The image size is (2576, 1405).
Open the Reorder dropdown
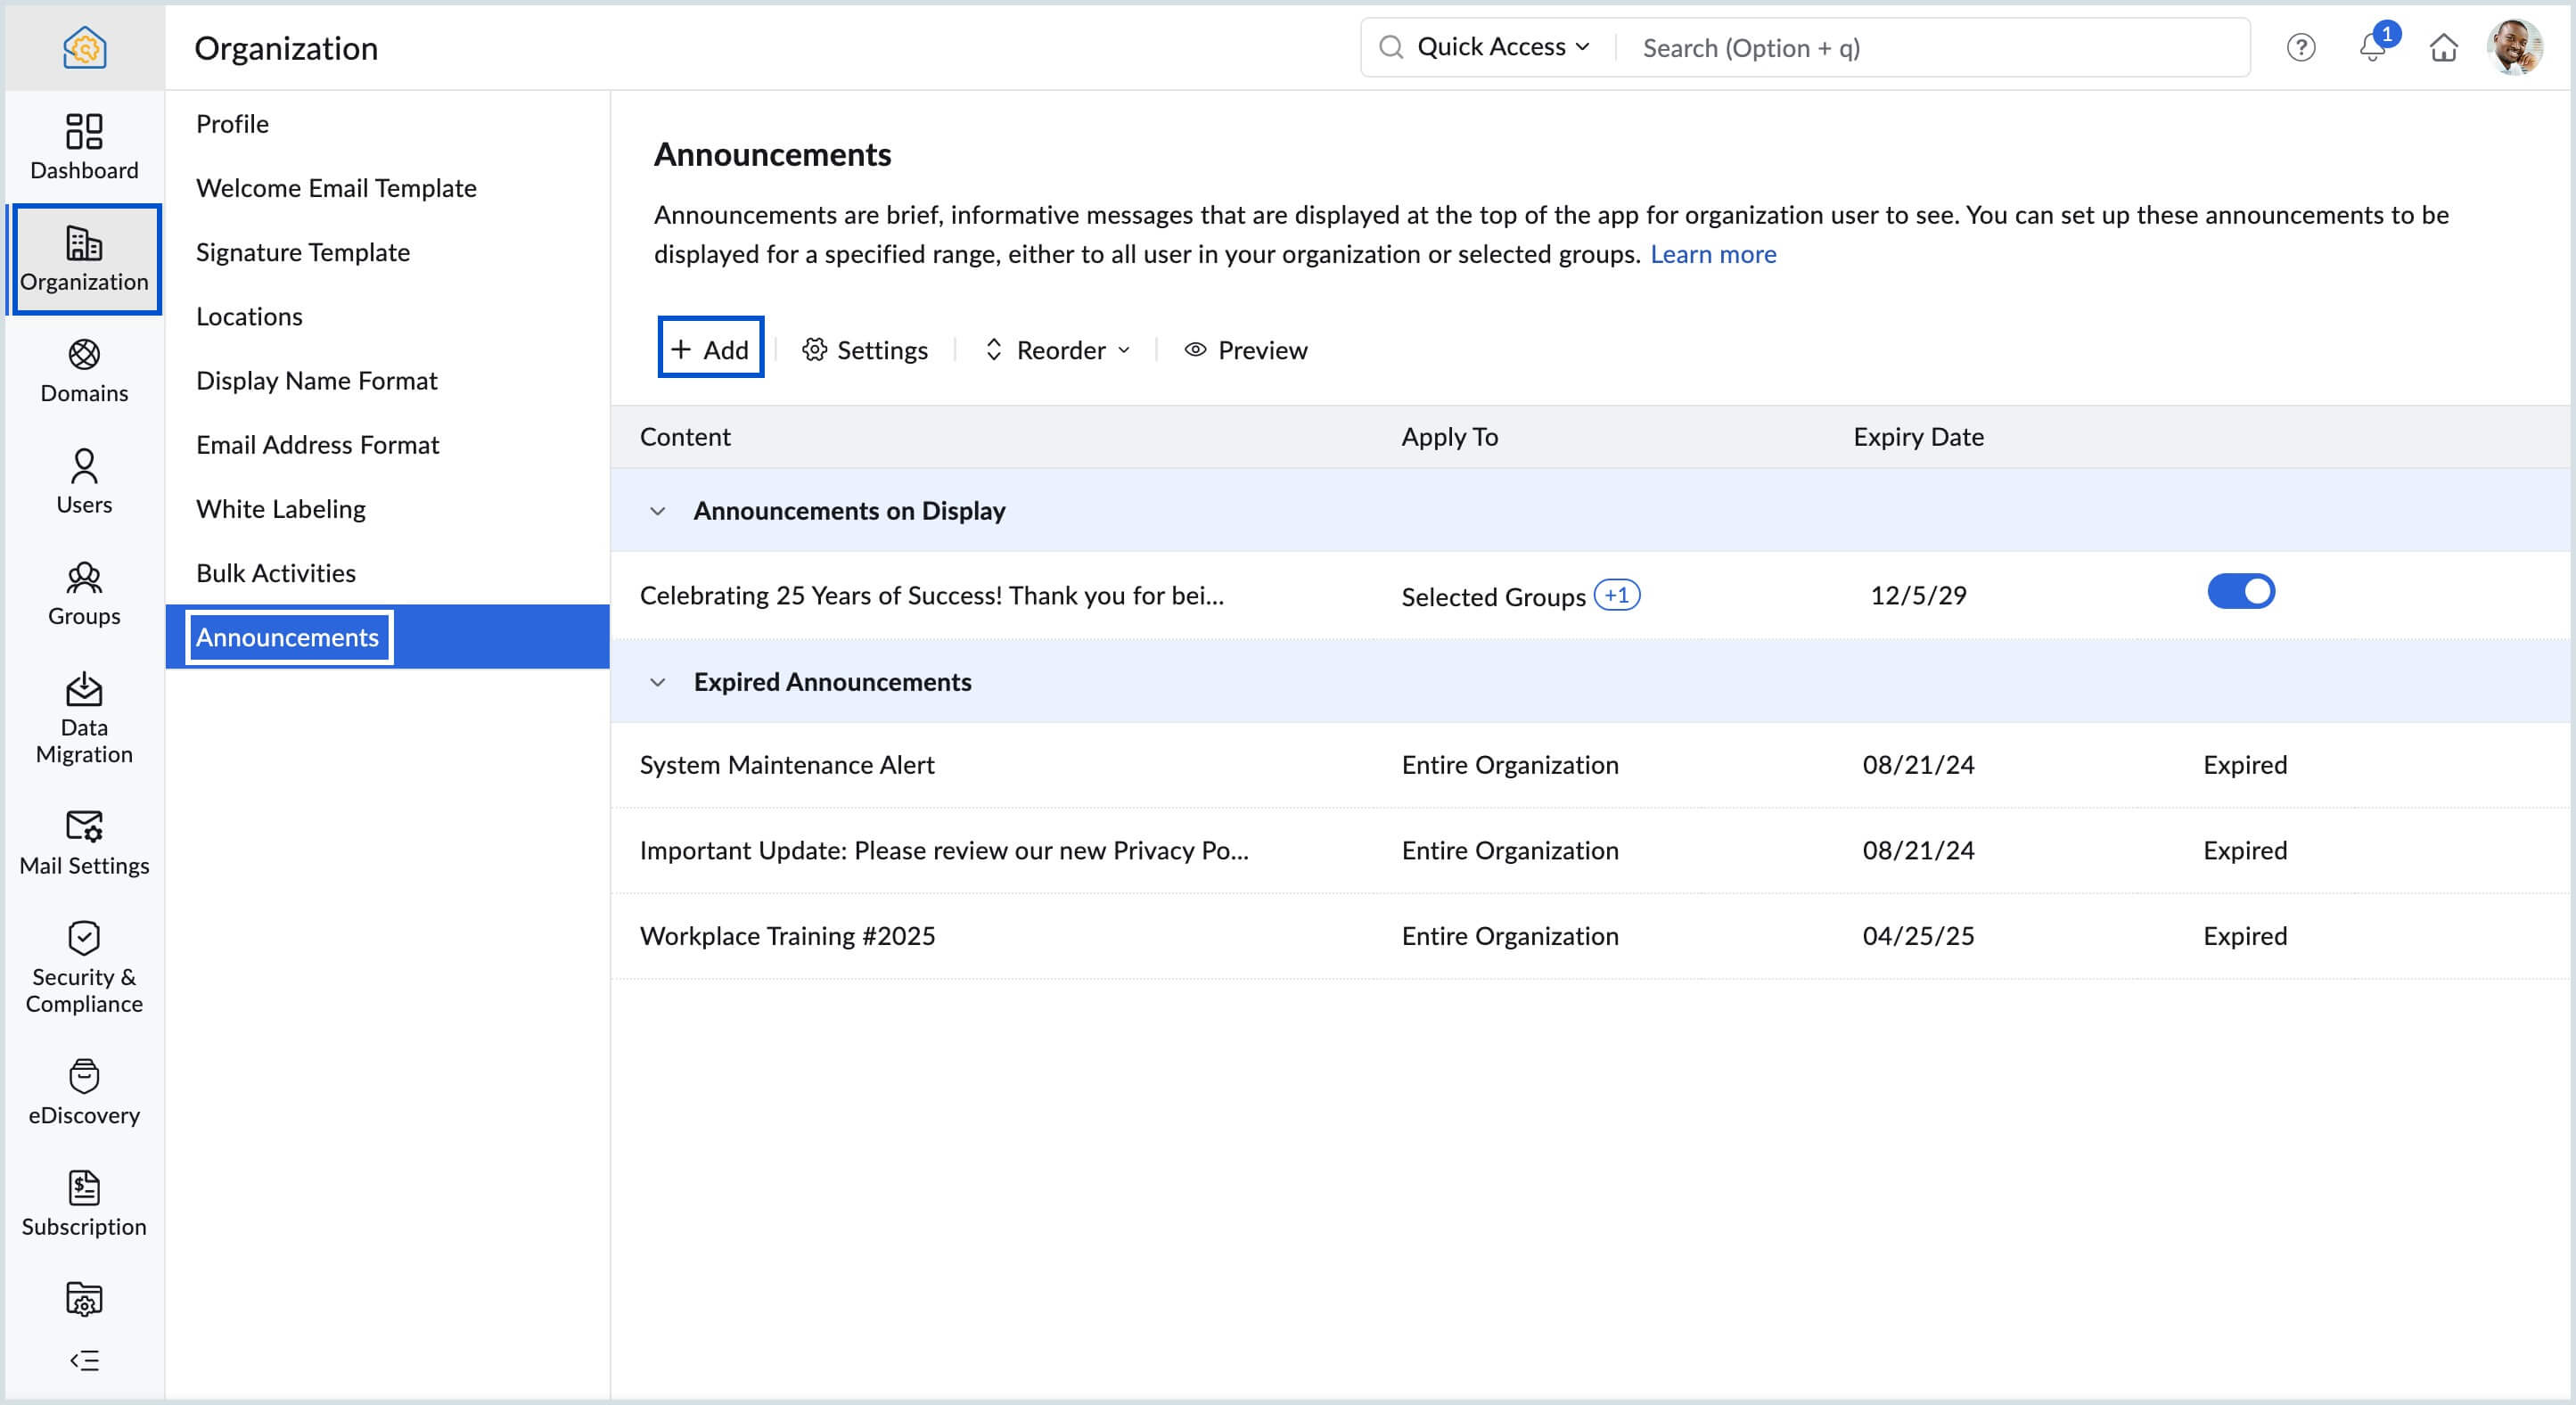click(x=1058, y=350)
